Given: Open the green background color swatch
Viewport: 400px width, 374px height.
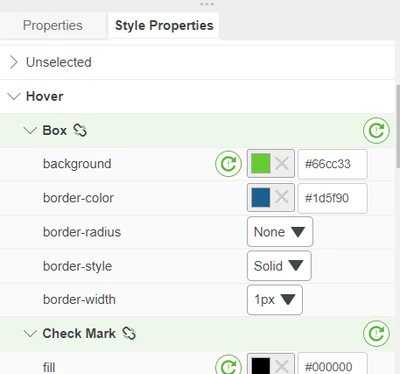Looking at the screenshot, I should coord(261,164).
